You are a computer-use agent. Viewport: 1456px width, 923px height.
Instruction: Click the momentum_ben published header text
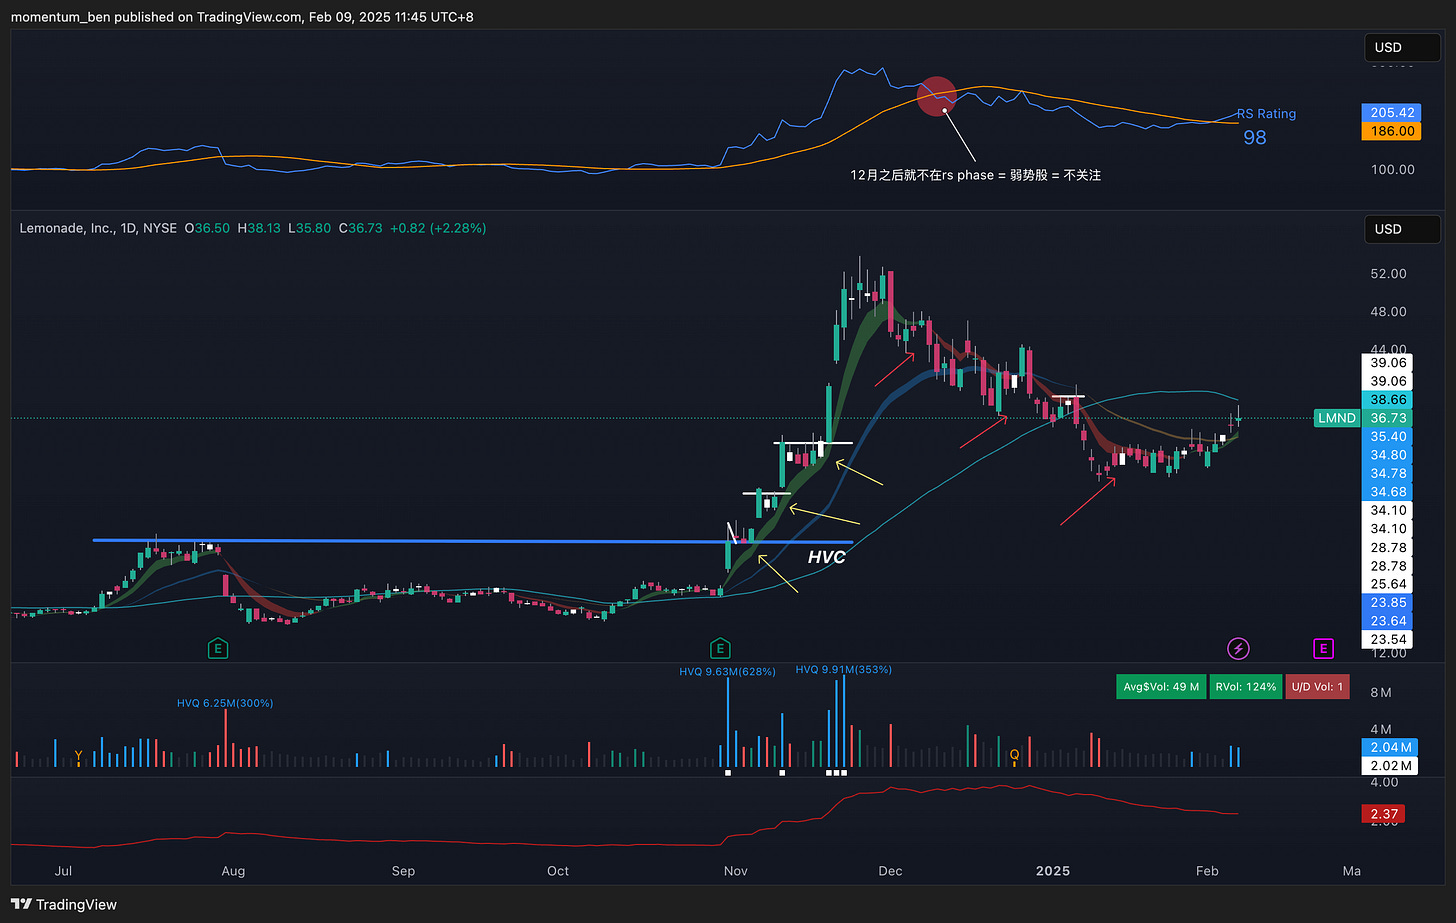tap(242, 17)
